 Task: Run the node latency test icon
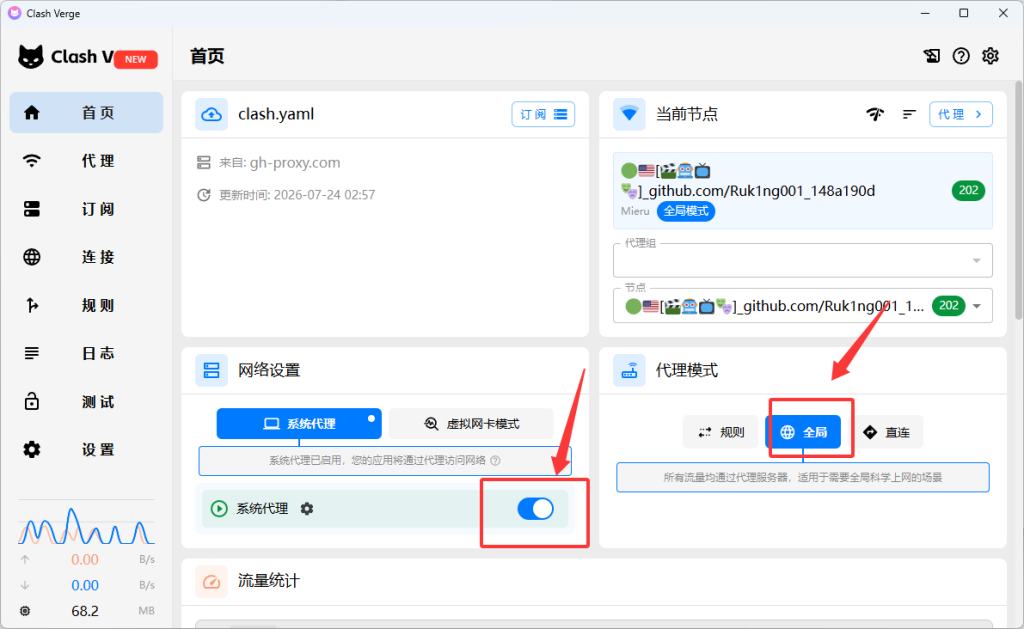click(875, 114)
